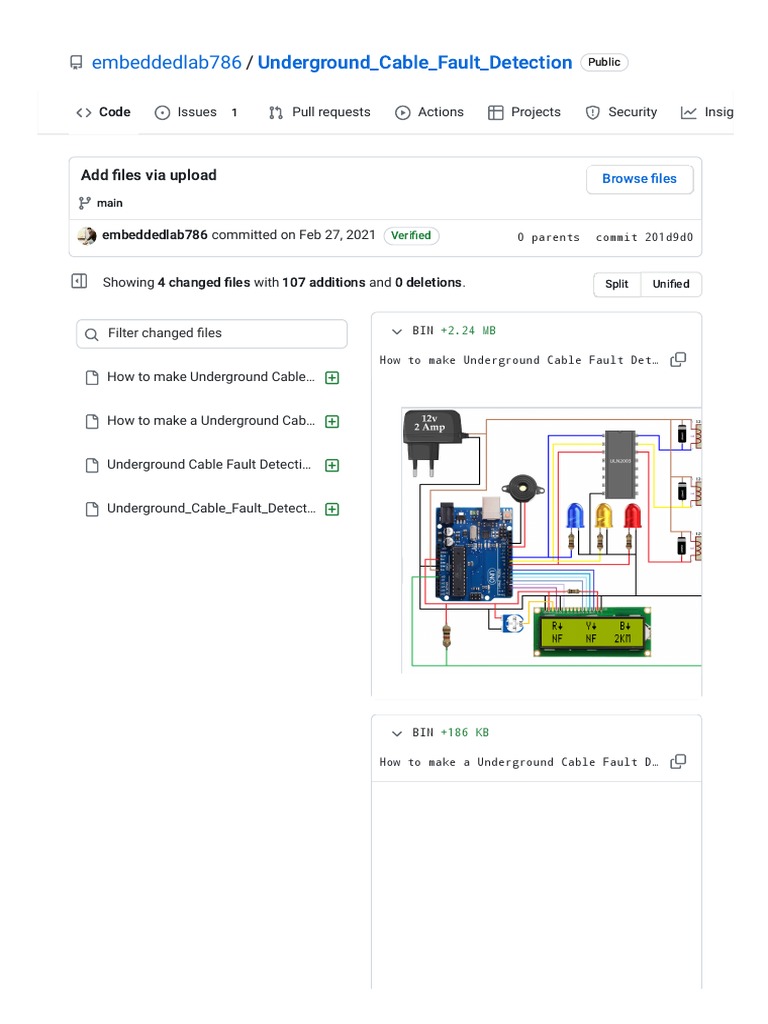Open the embeddedlab786 committer link
768x1024 pixels.
click(x=155, y=234)
